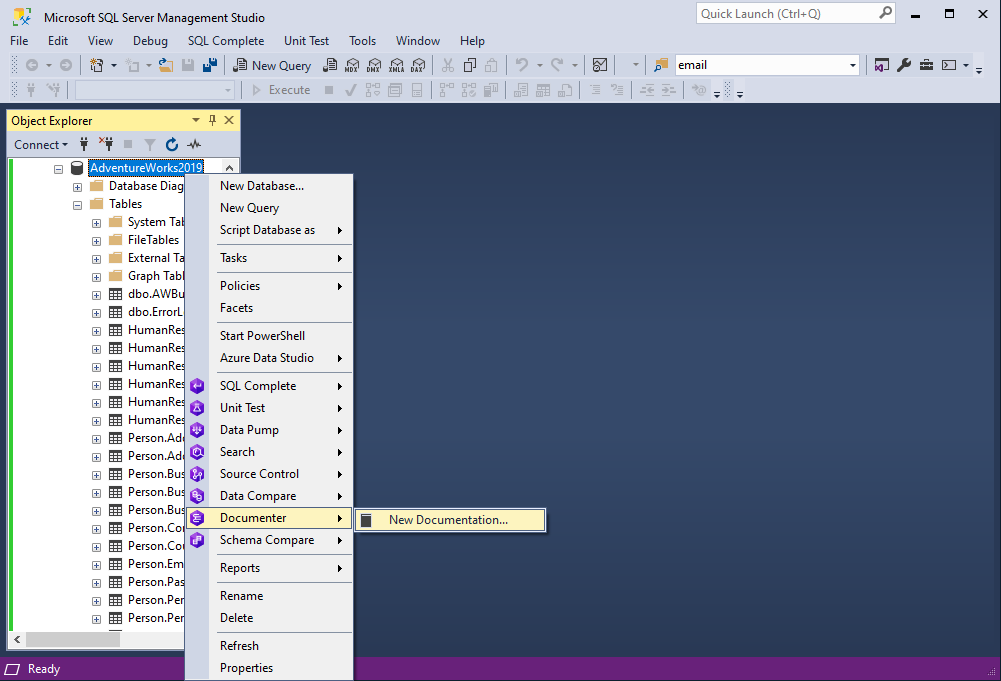Pin the Object Explorer panel

pyautogui.click(x=213, y=120)
